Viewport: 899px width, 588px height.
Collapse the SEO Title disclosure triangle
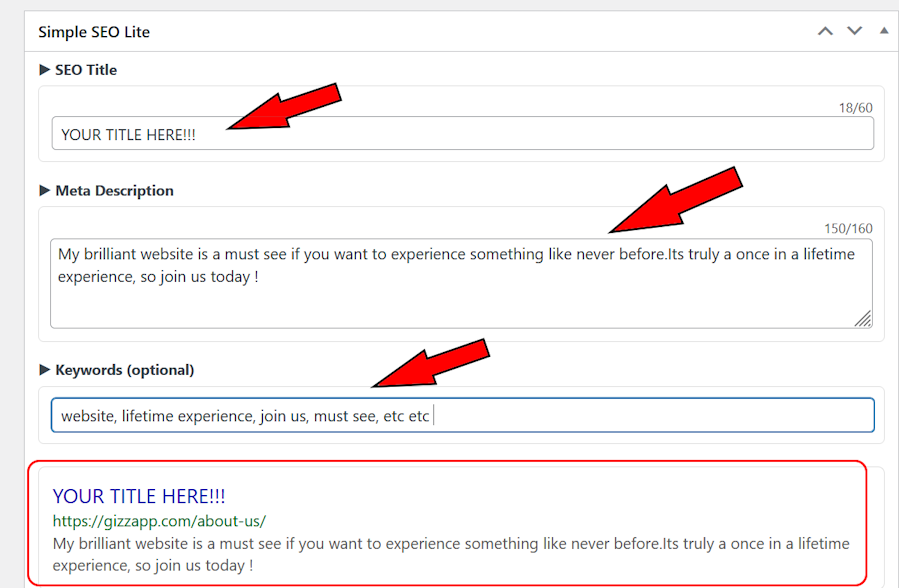coord(44,70)
